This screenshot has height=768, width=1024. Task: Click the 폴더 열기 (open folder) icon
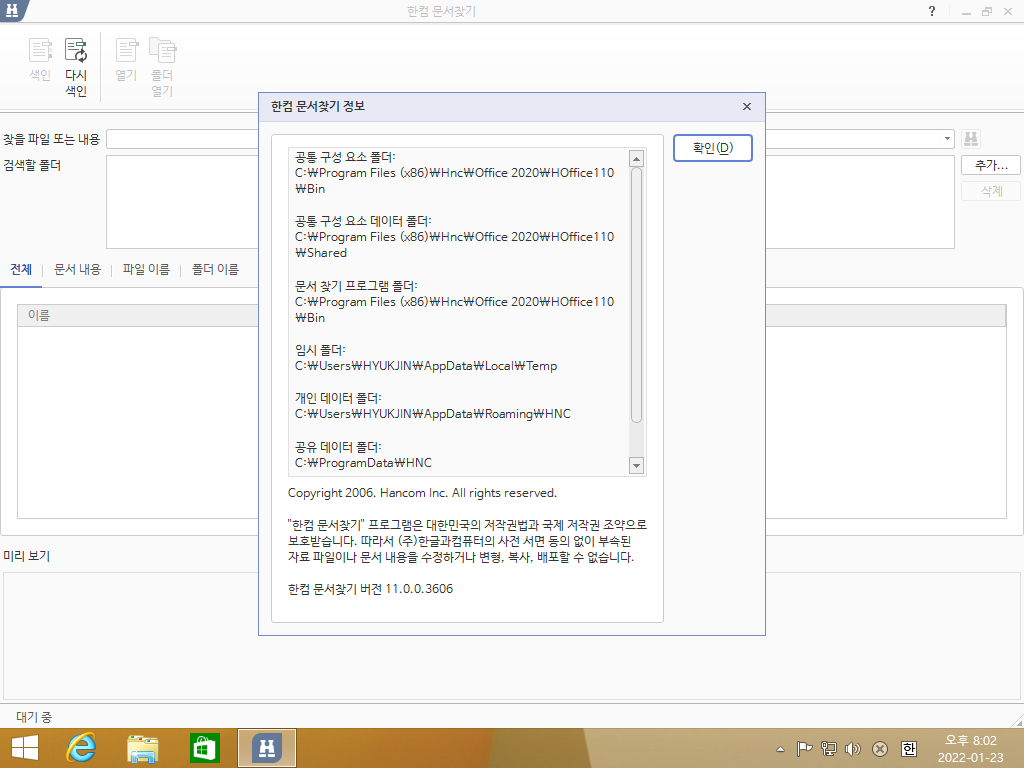tap(162, 67)
